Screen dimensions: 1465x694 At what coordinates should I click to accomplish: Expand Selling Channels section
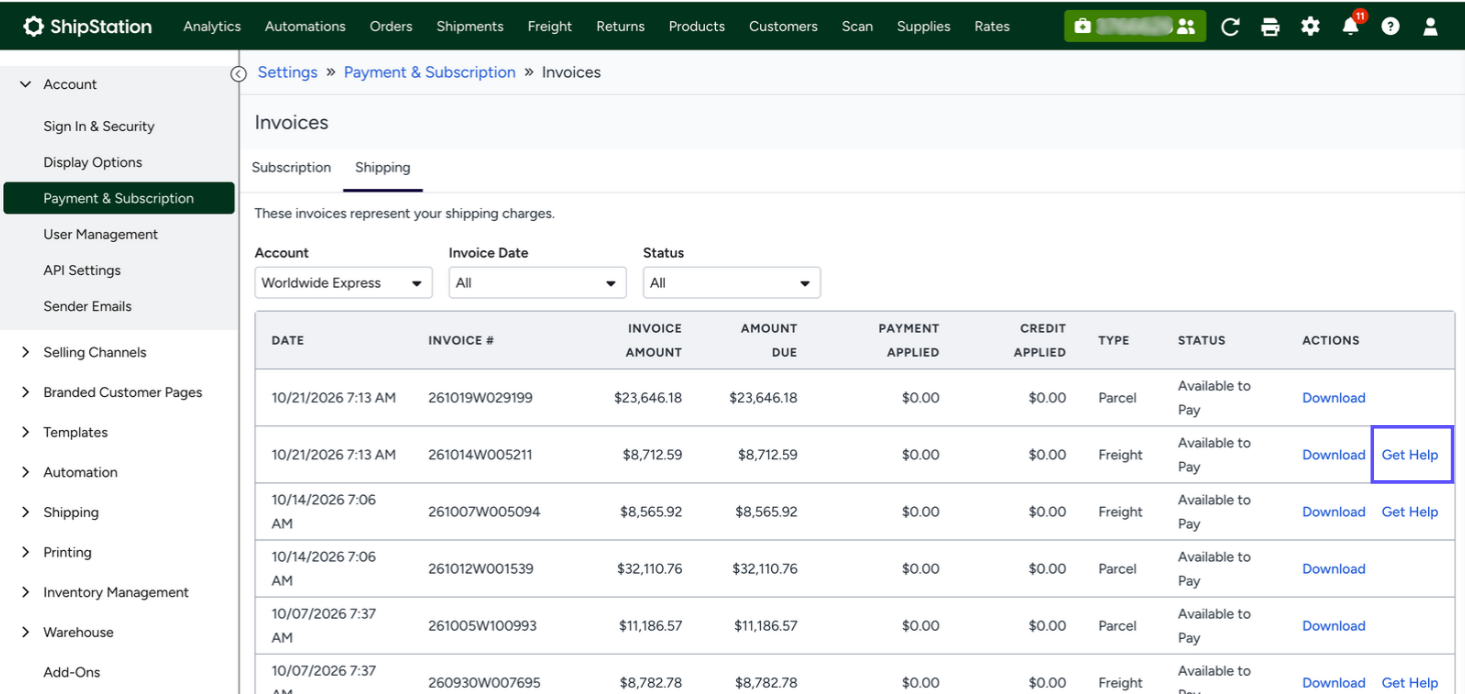coord(26,352)
